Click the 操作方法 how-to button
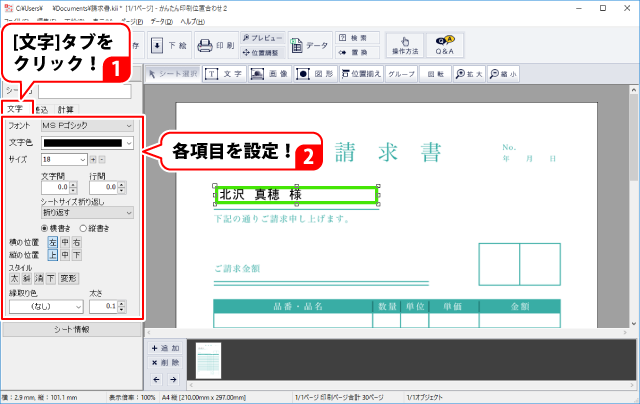Viewport: 640px width, 404px height. [x=403, y=45]
